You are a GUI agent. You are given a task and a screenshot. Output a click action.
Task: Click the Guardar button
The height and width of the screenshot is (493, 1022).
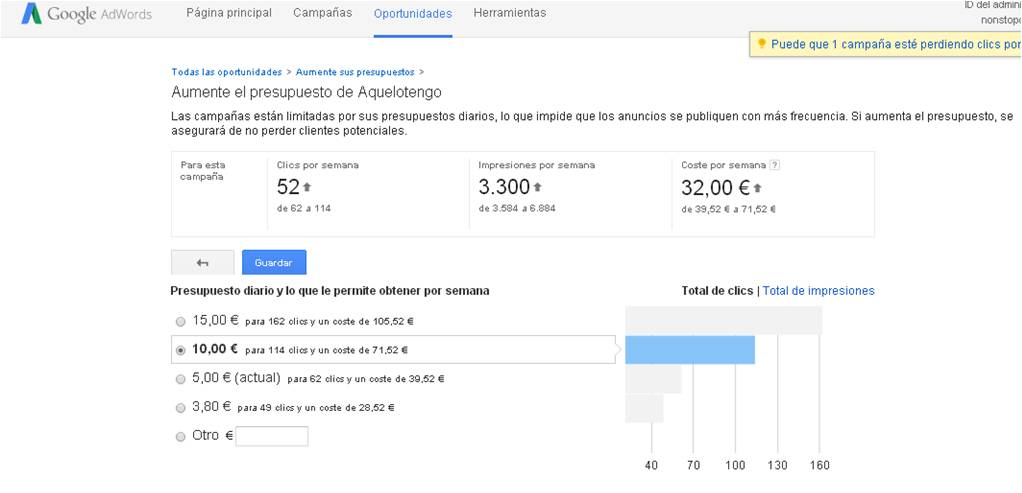click(x=274, y=262)
